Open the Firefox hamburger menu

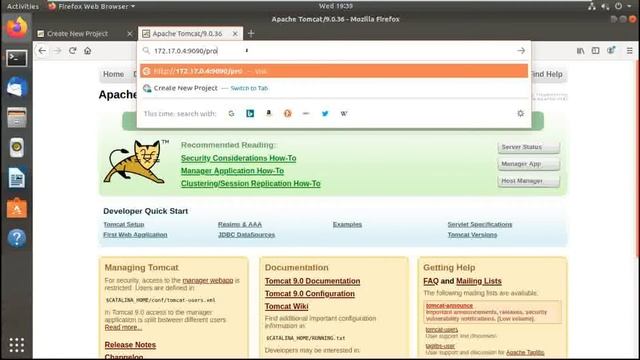coord(629,51)
